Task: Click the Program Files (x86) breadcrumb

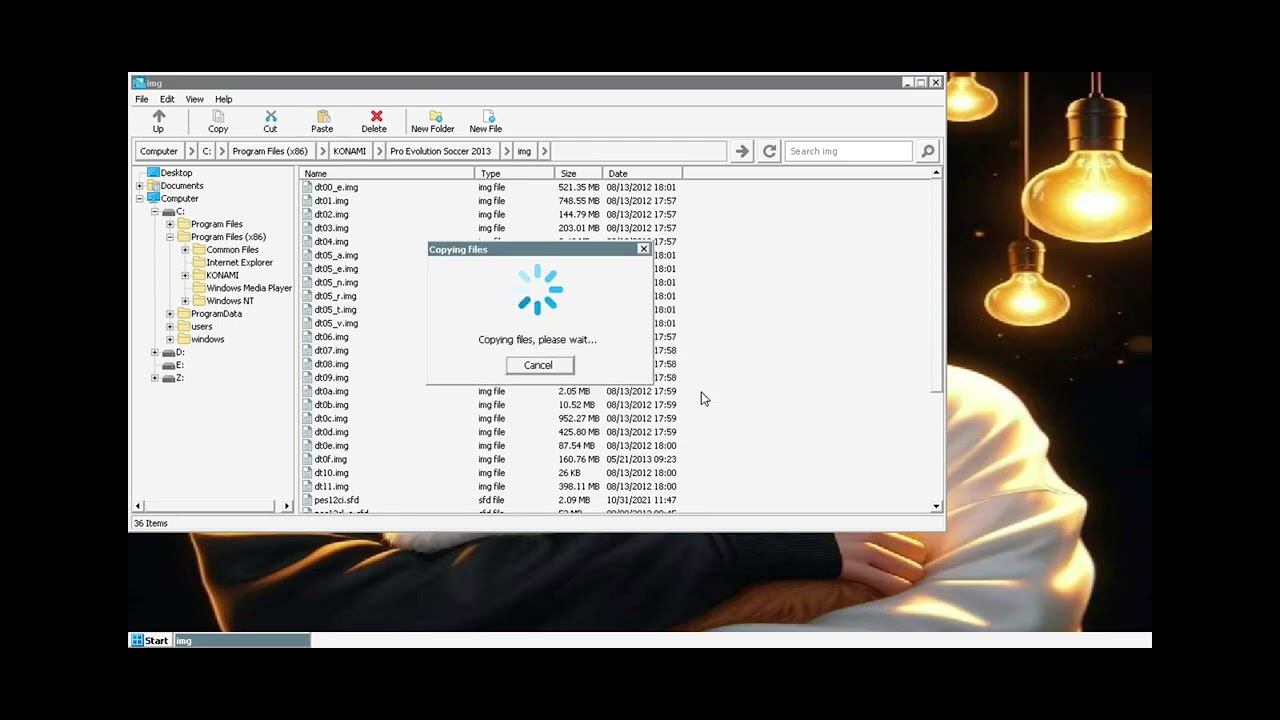Action: (270, 151)
